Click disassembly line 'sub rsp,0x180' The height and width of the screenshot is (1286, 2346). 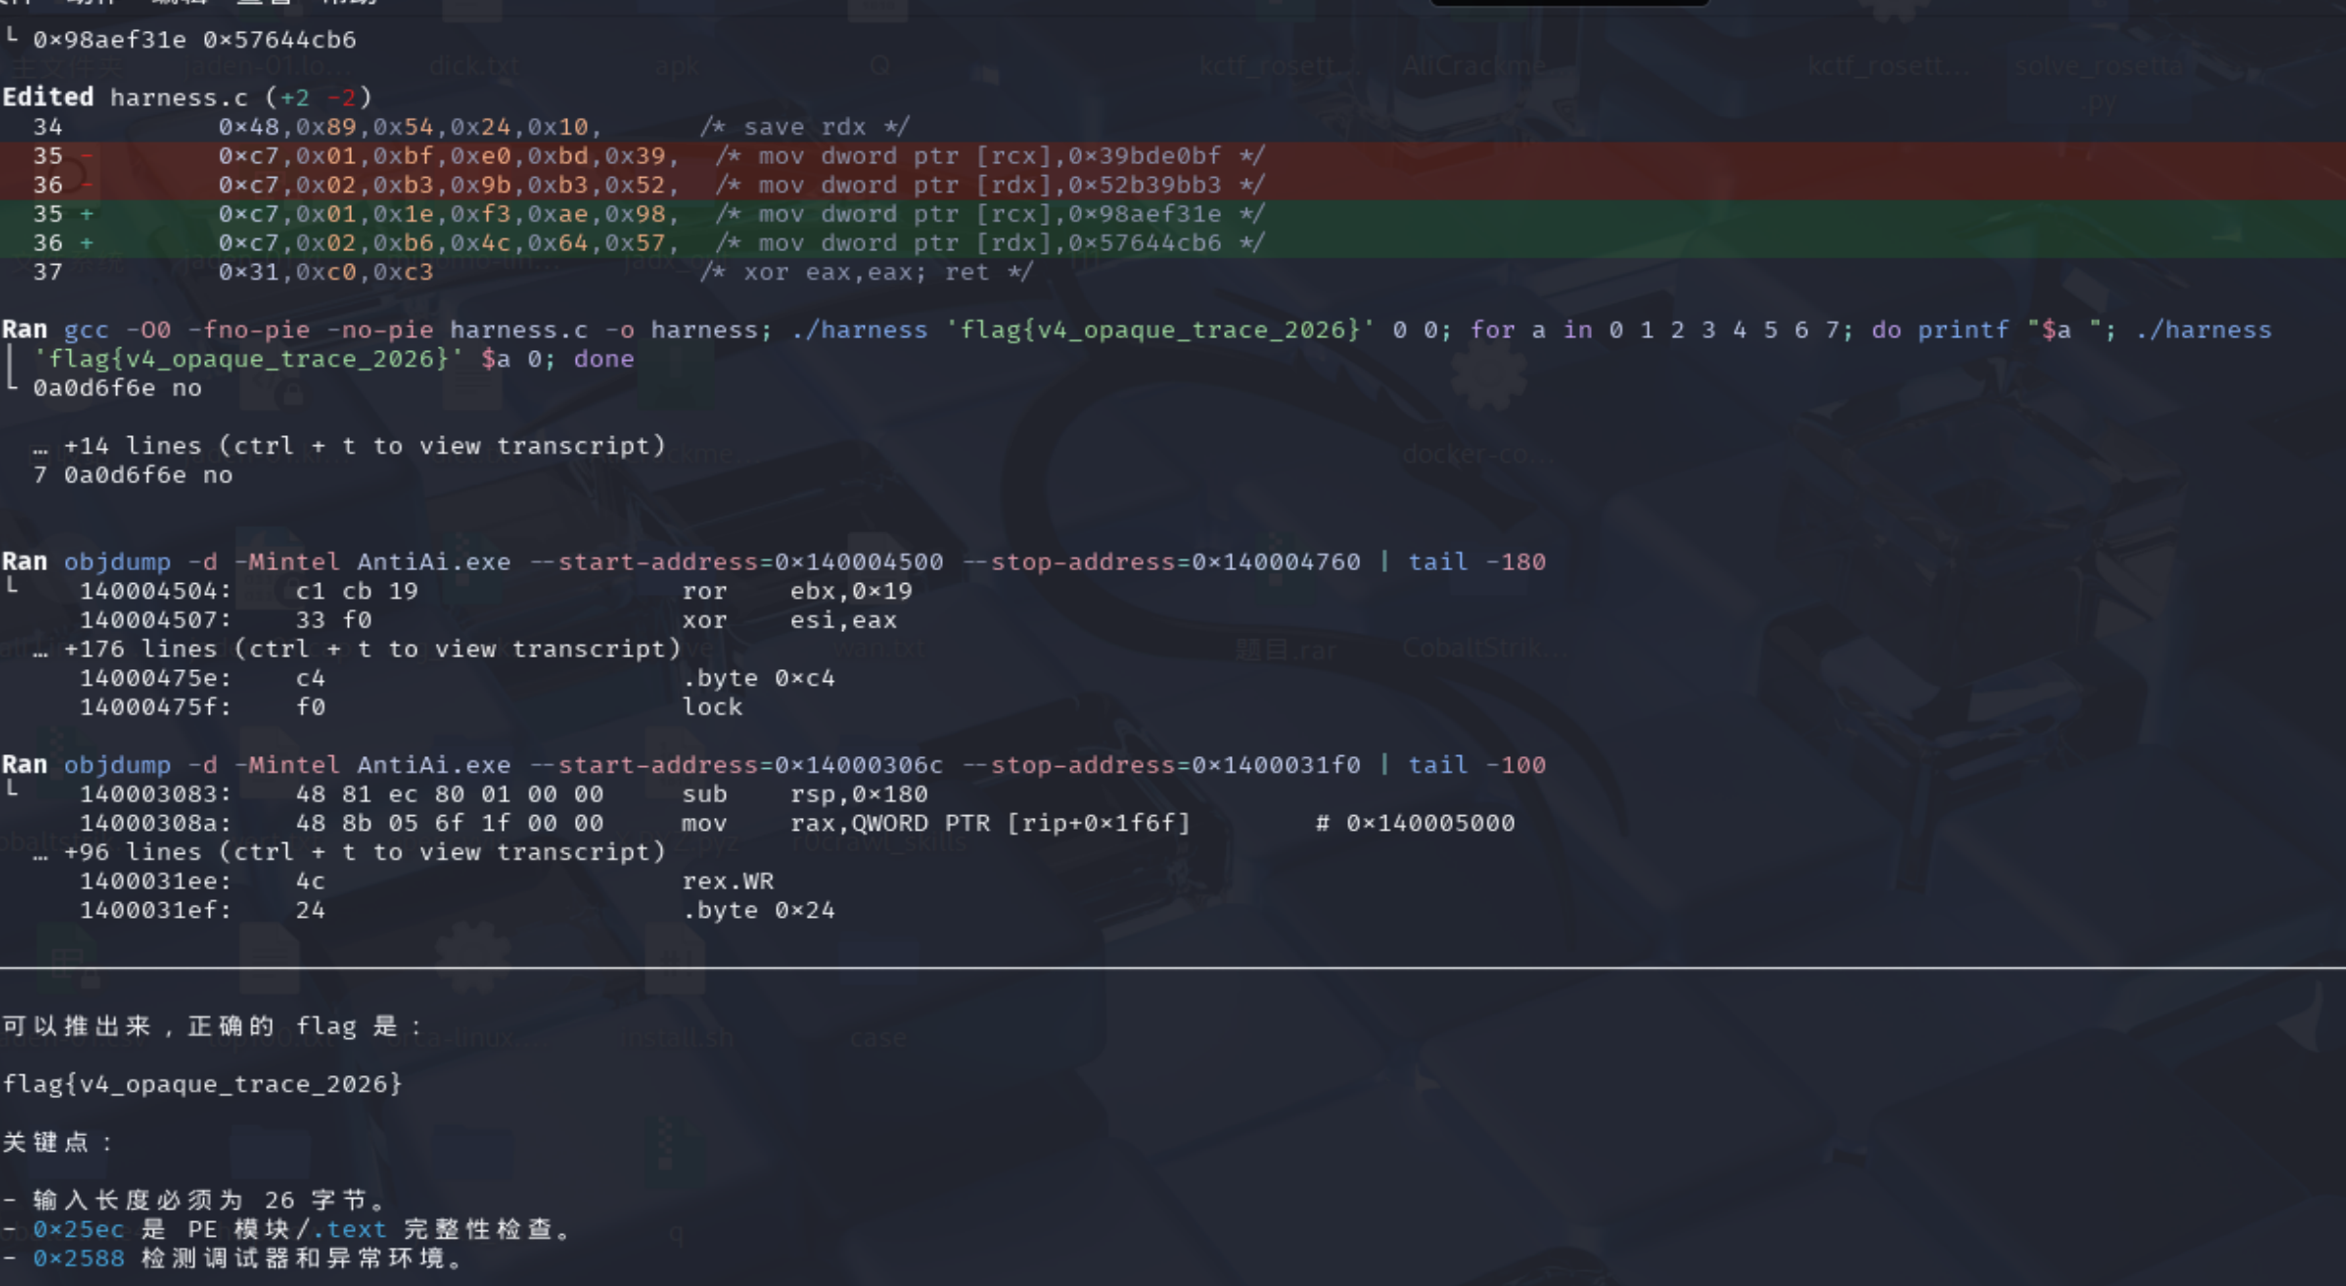[504, 794]
